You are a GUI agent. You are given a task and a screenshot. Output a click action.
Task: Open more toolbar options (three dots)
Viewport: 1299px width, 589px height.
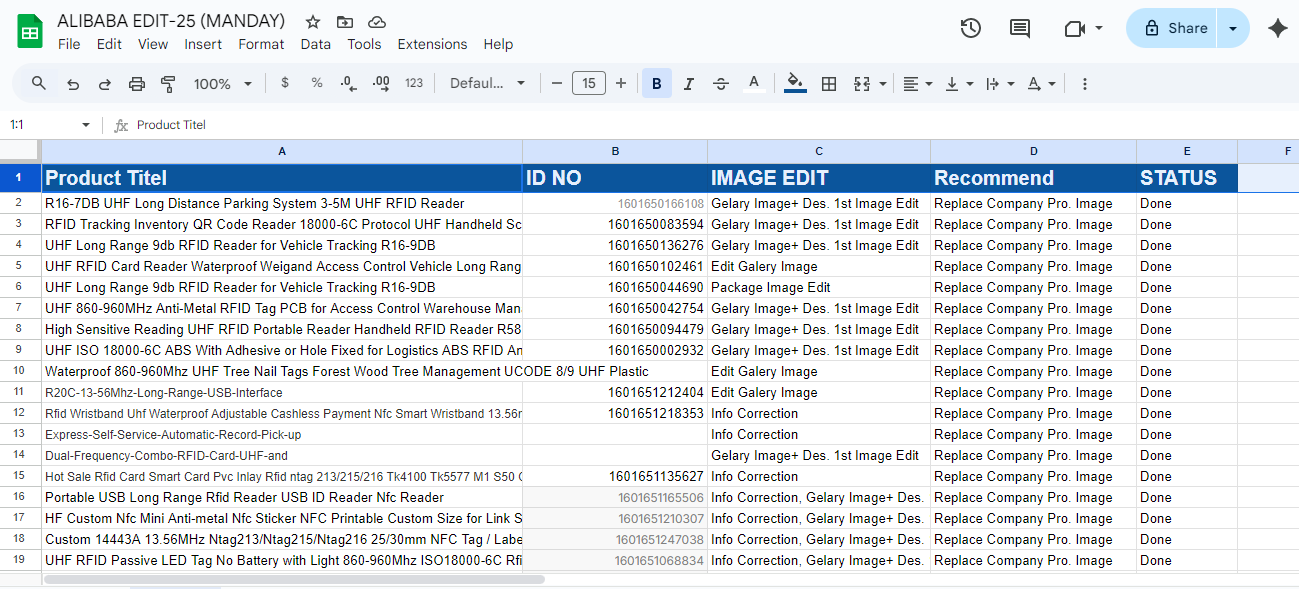coord(1084,84)
